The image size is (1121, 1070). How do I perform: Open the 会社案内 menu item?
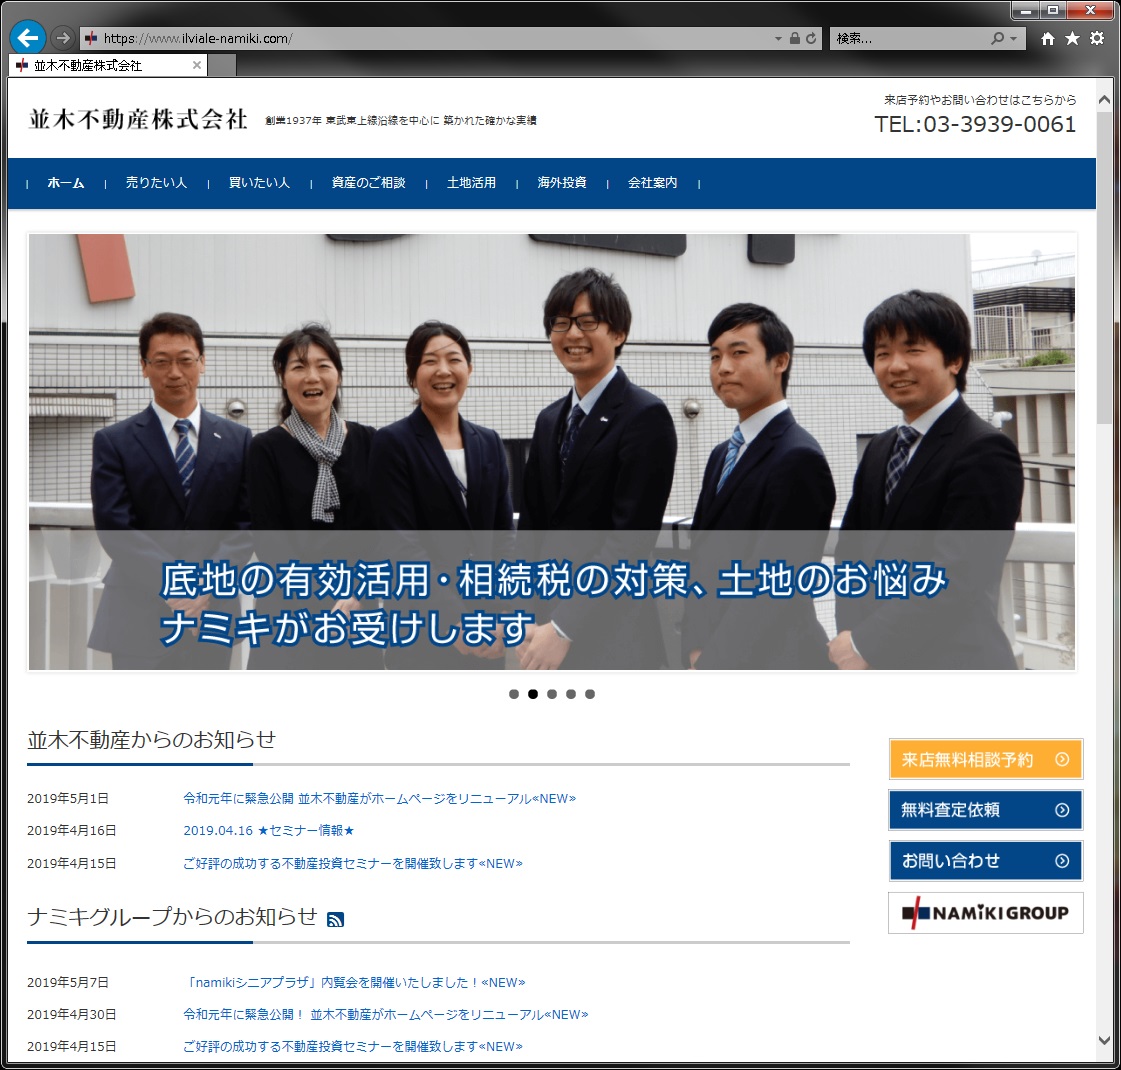click(653, 183)
